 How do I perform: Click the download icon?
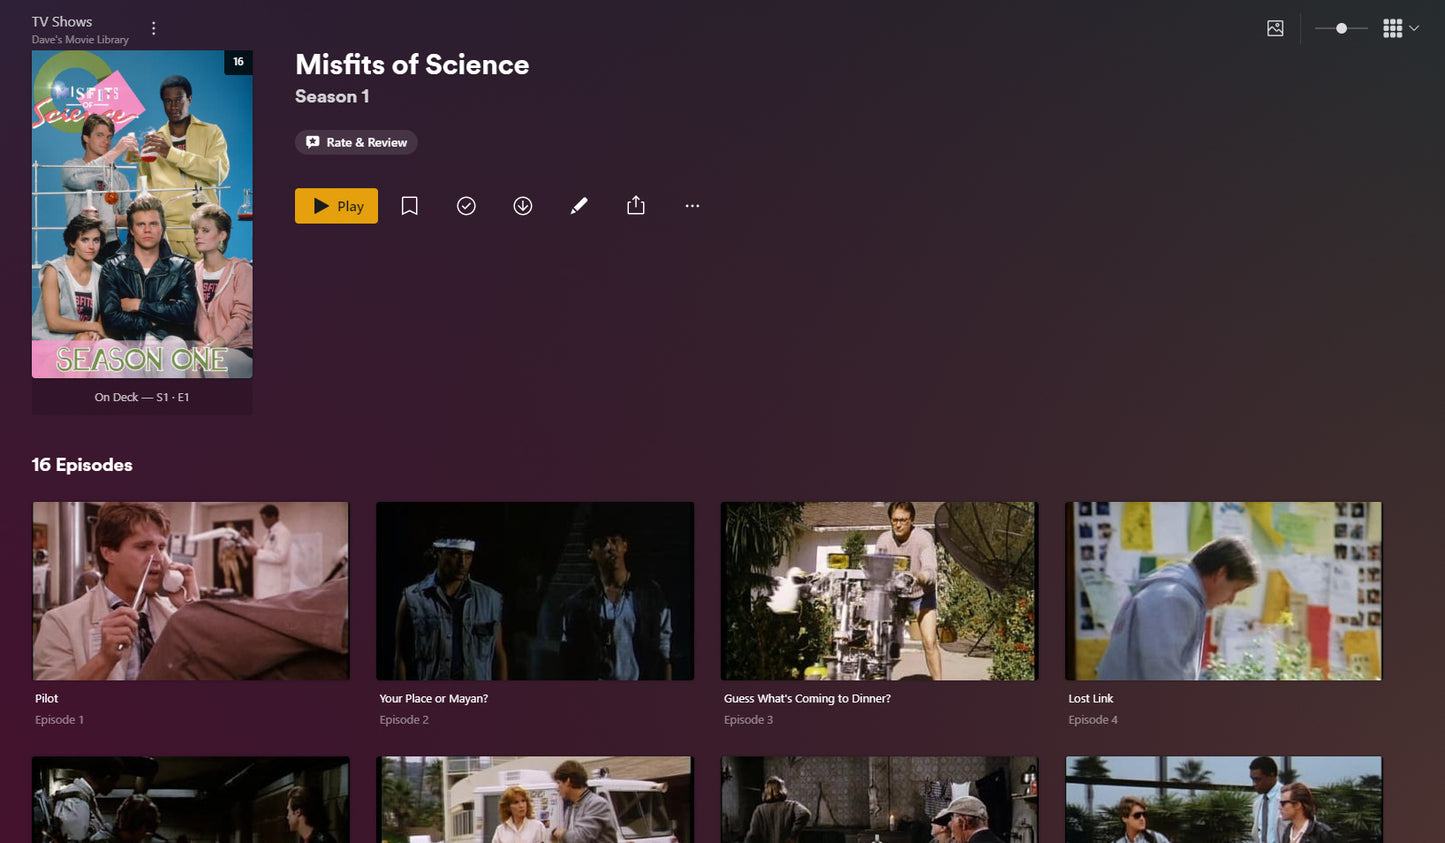coord(522,206)
